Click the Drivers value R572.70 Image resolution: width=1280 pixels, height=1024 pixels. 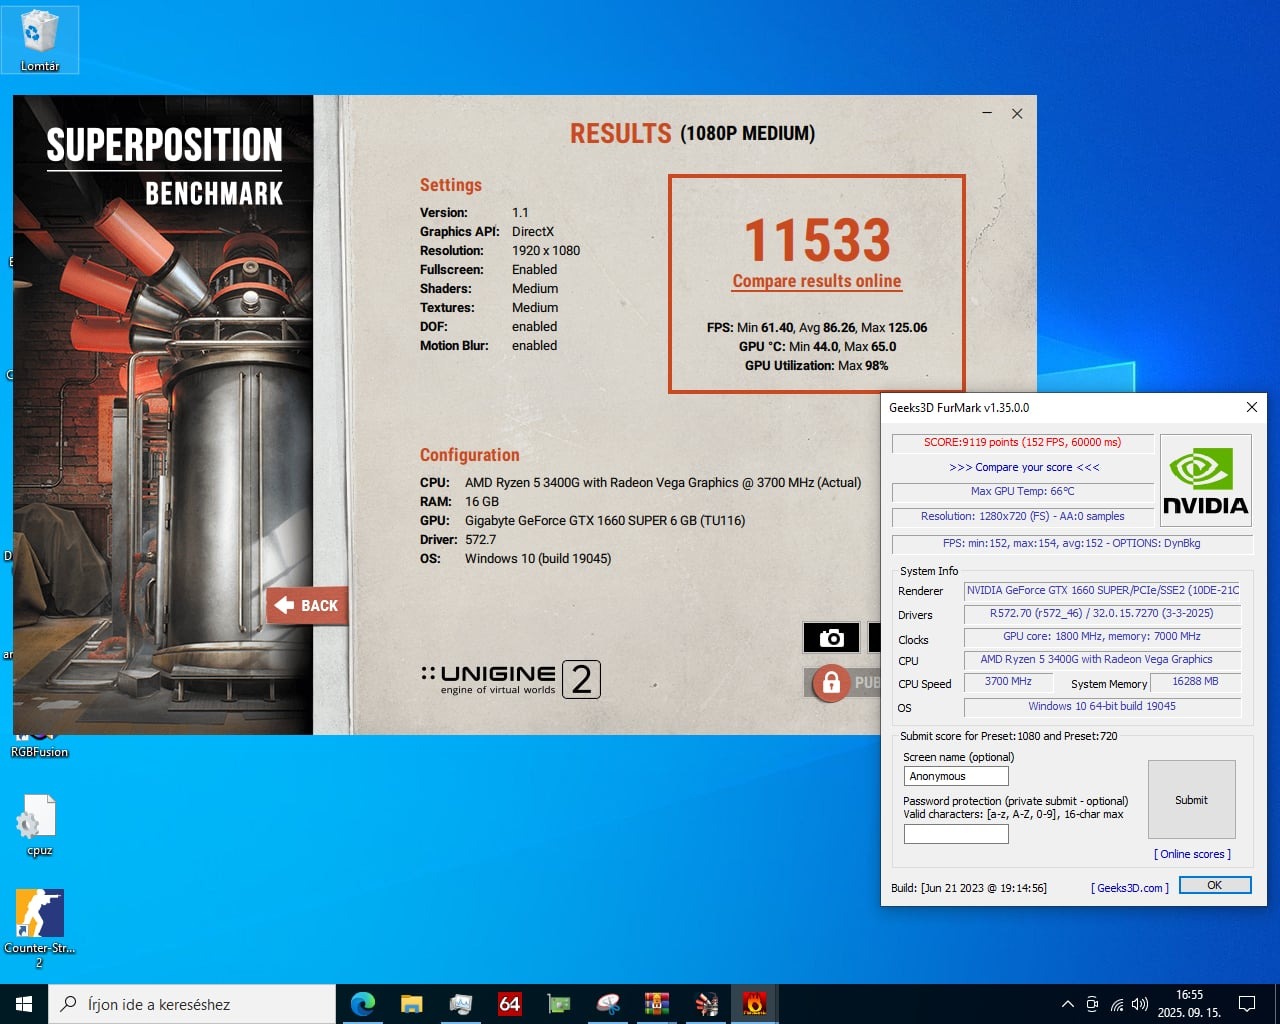coord(1102,613)
